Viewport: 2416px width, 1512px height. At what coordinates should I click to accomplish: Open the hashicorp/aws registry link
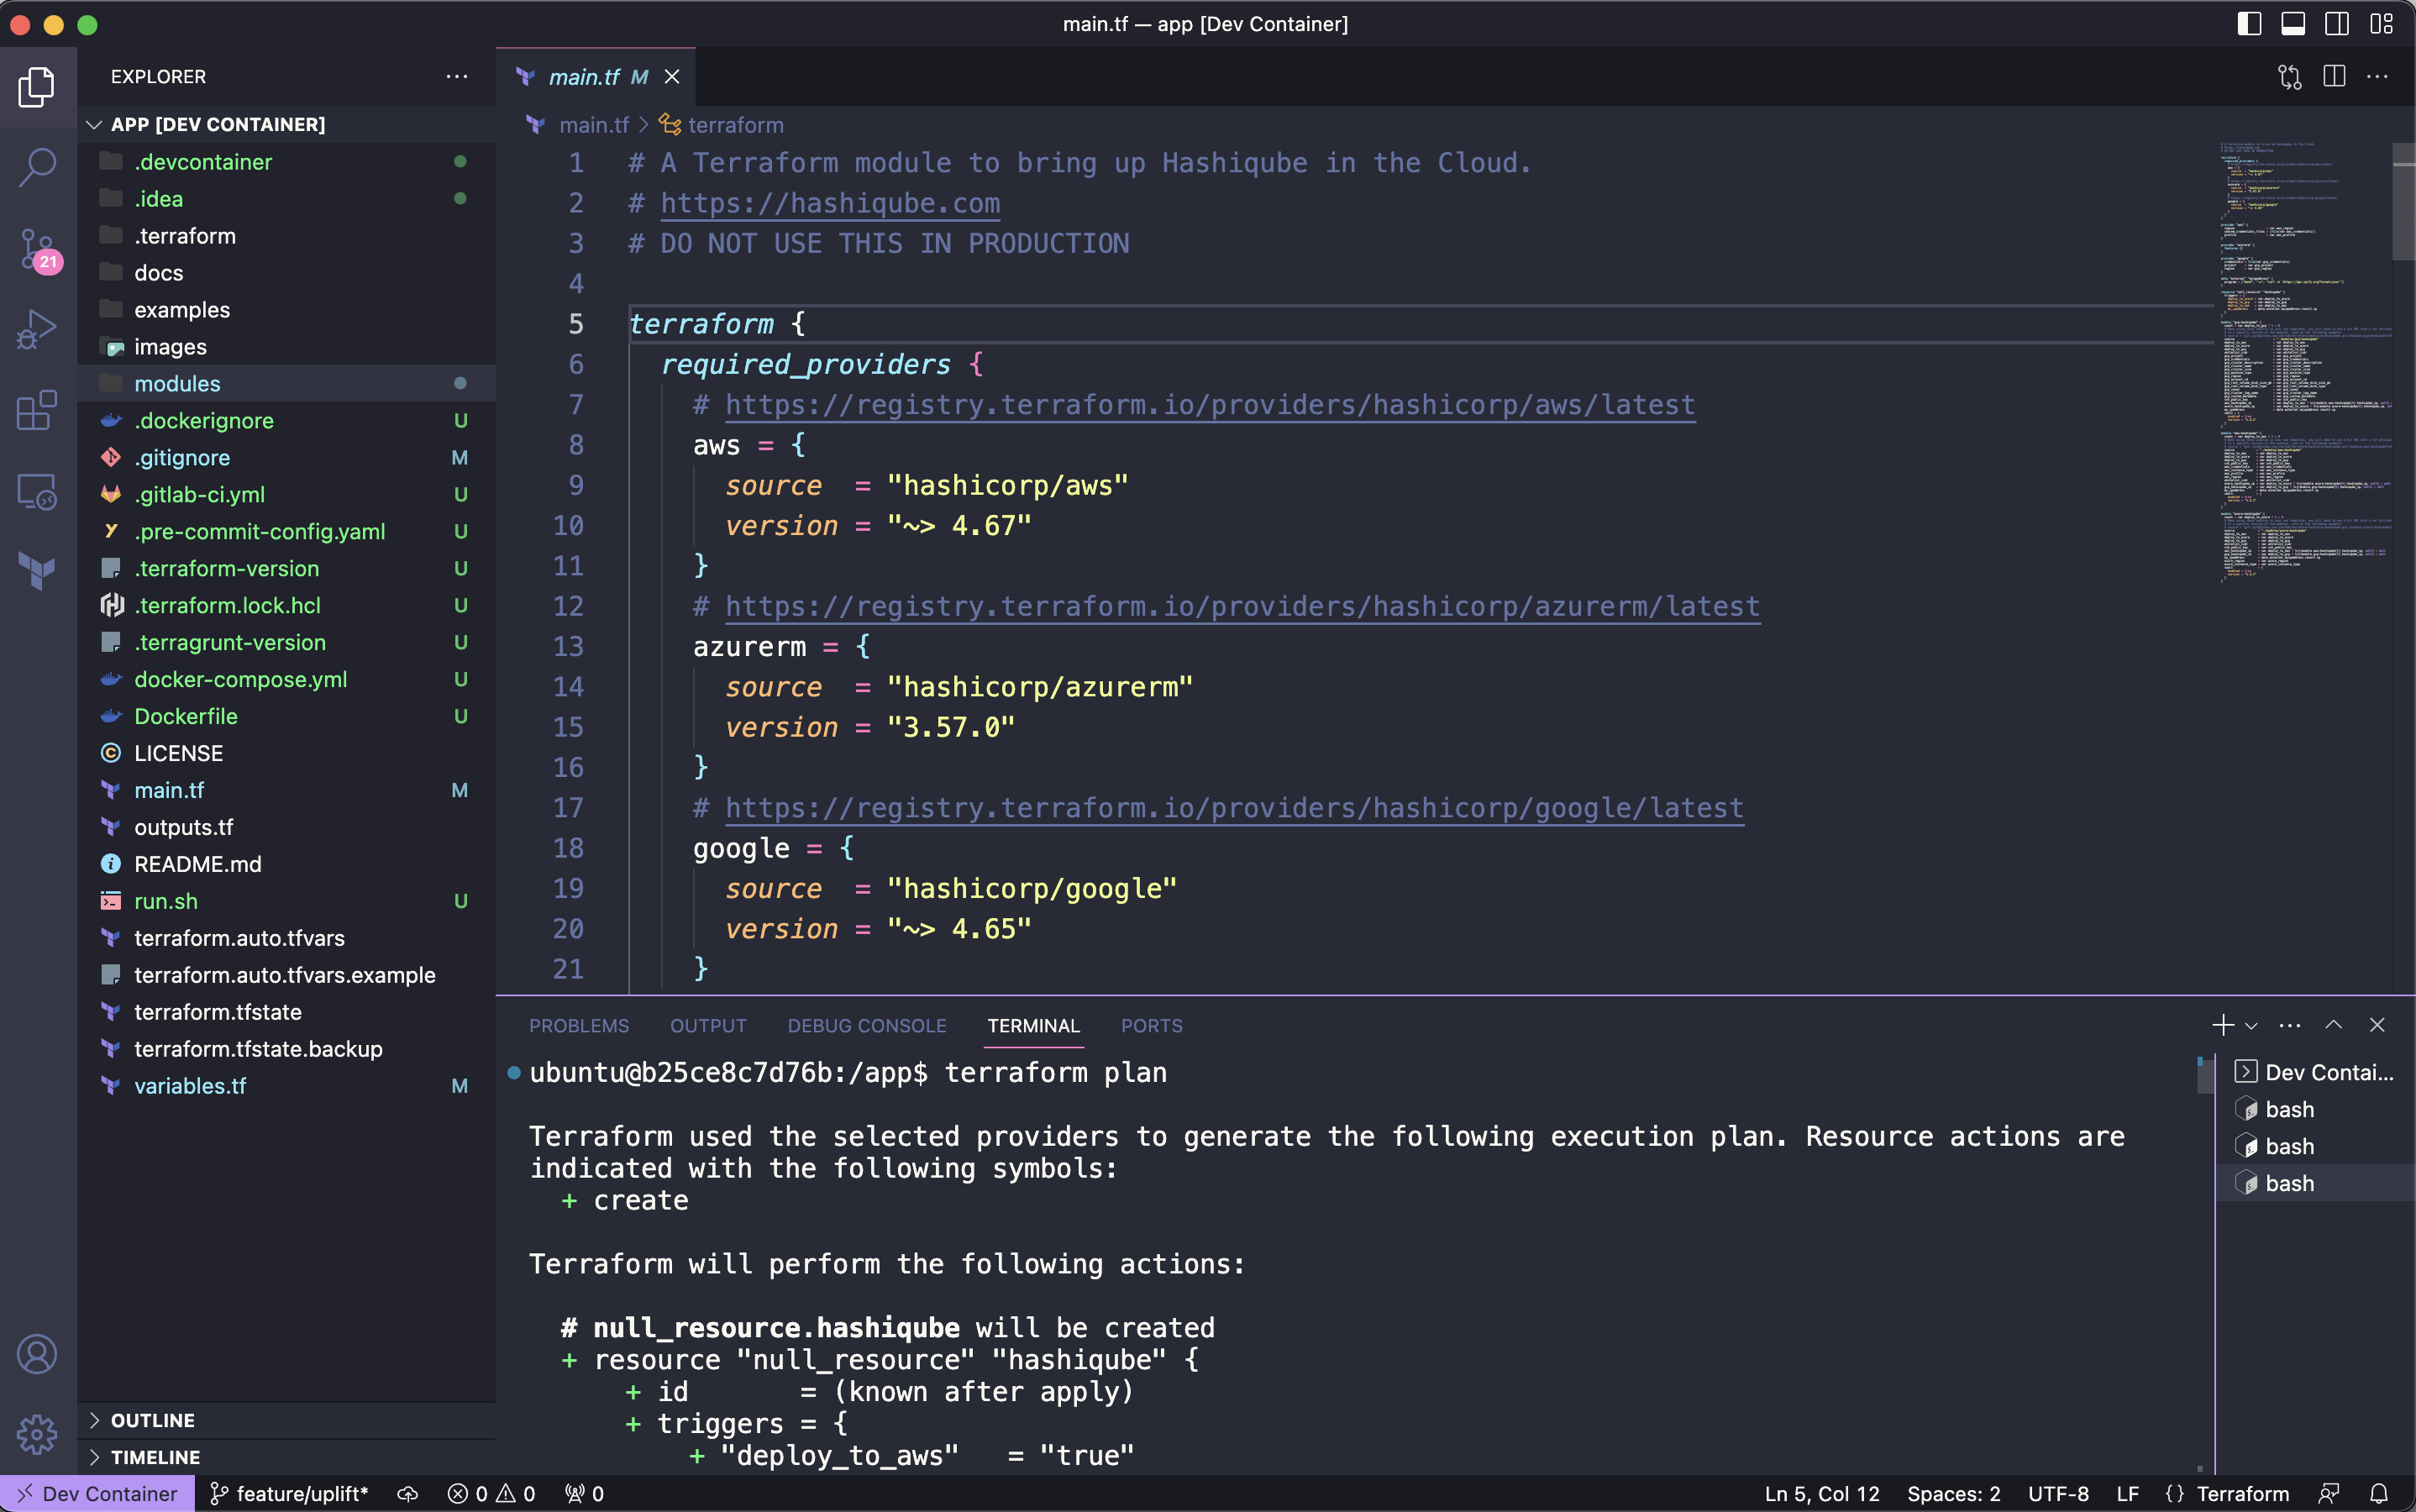(x=1210, y=405)
